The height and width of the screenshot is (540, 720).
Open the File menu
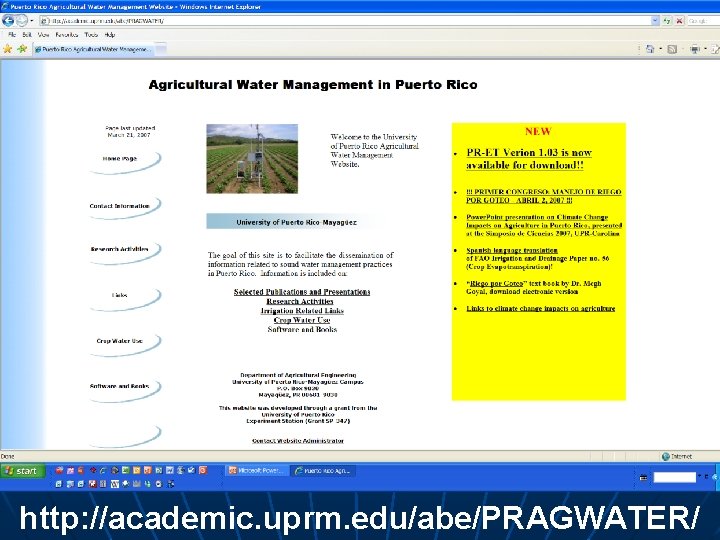(x=12, y=34)
